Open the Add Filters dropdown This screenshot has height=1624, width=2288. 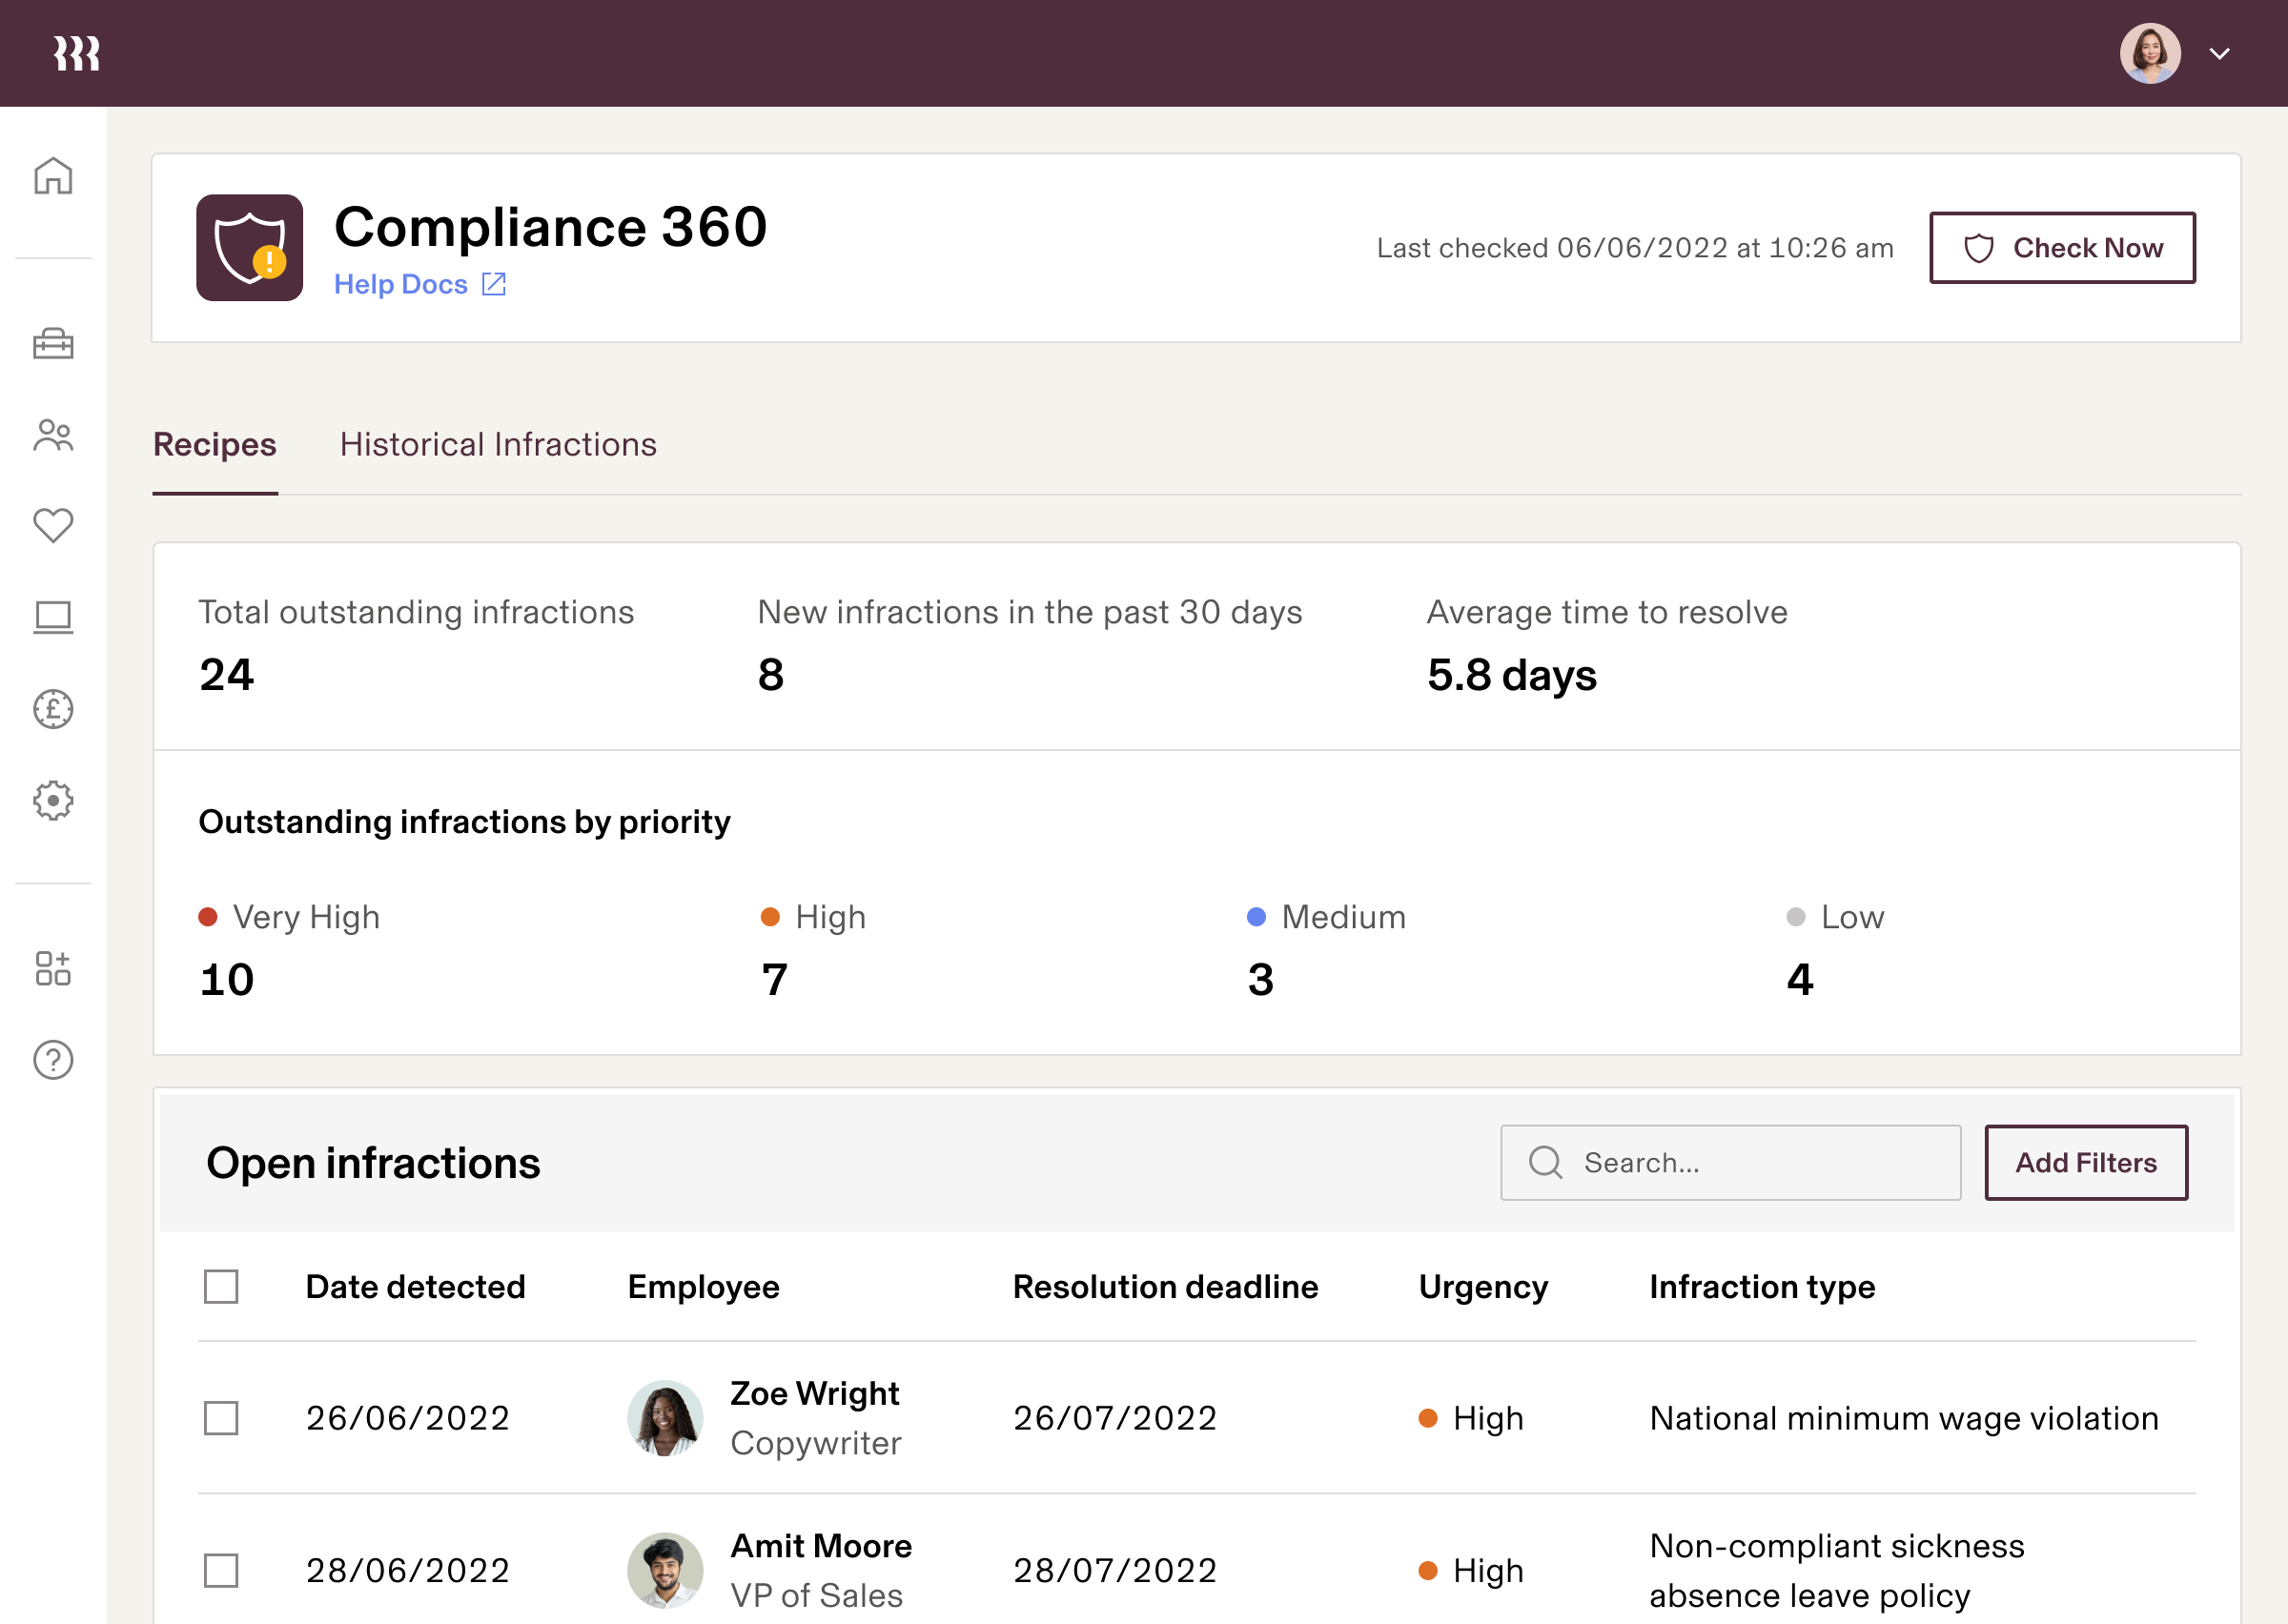tap(2086, 1163)
